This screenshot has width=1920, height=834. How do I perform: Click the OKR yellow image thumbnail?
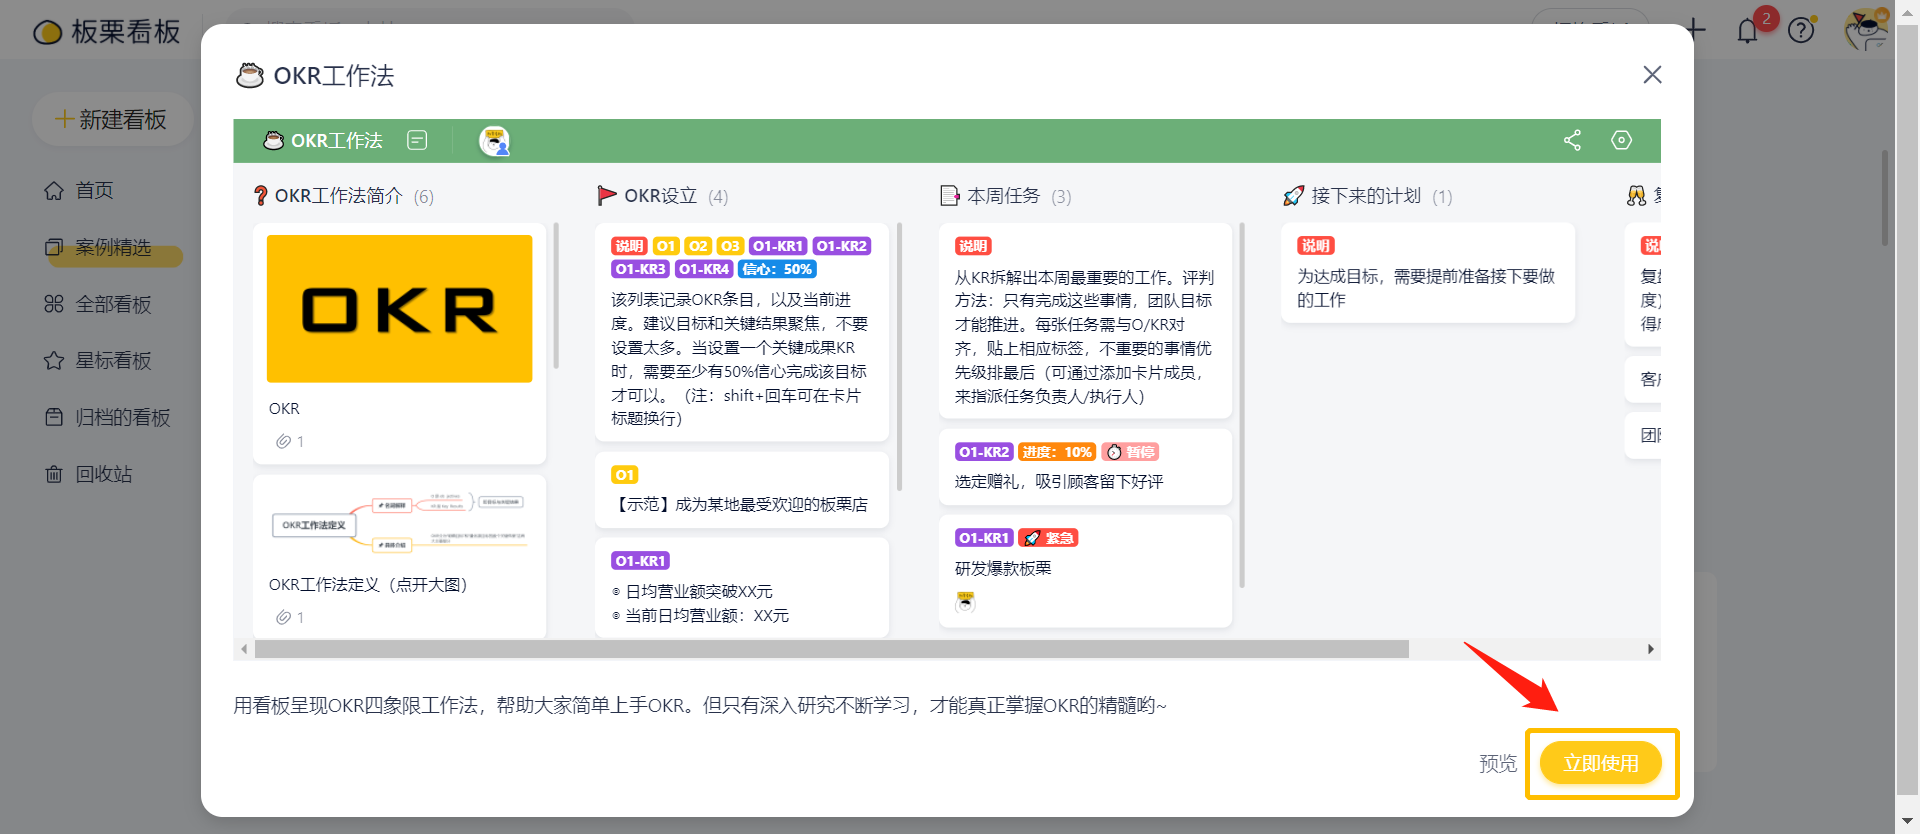[x=399, y=309]
